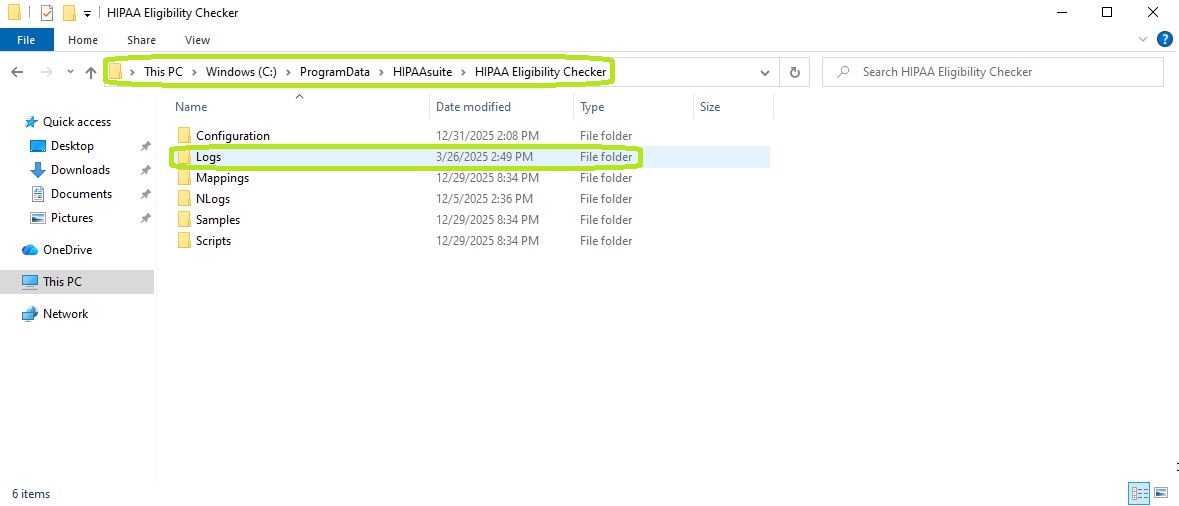
Task: Maximize the HIPAA Eligibility Checker window
Action: click(x=1107, y=13)
